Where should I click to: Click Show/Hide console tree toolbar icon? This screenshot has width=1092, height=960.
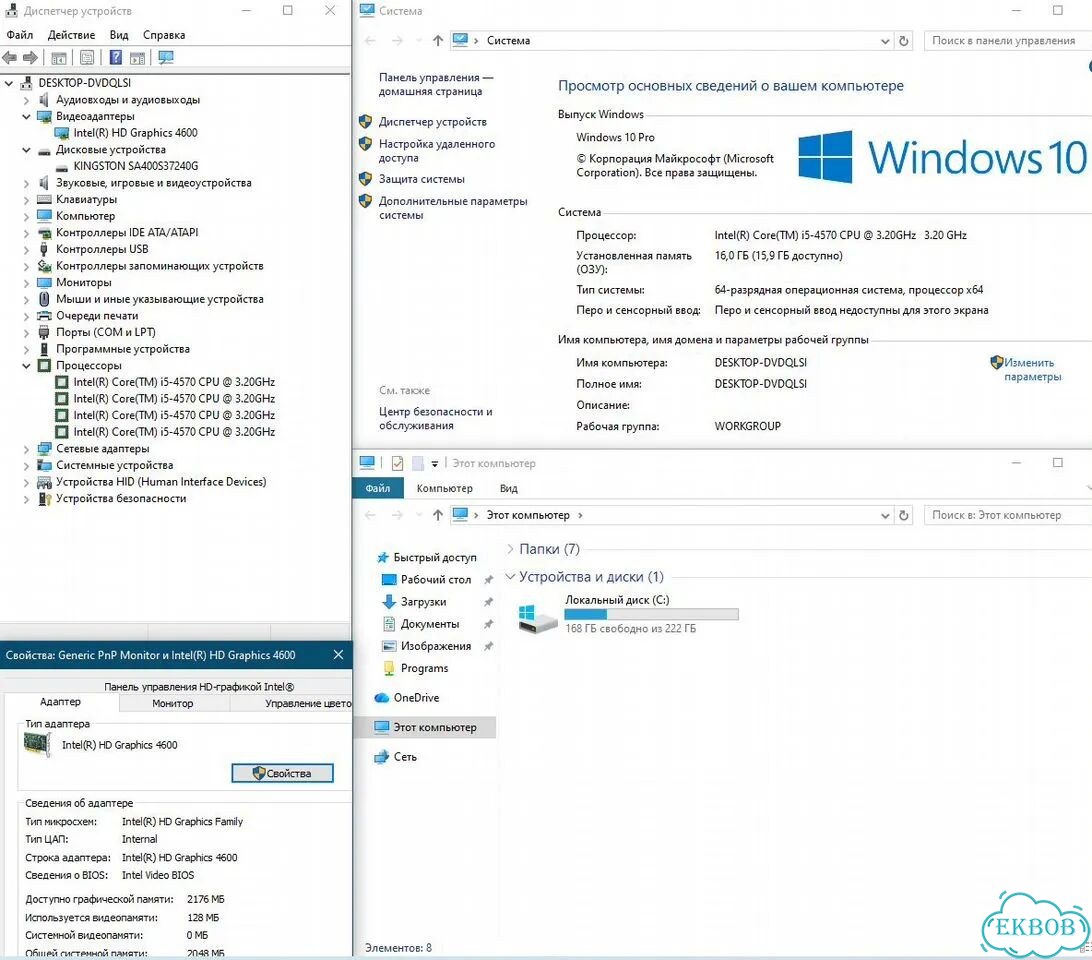pyautogui.click(x=59, y=58)
